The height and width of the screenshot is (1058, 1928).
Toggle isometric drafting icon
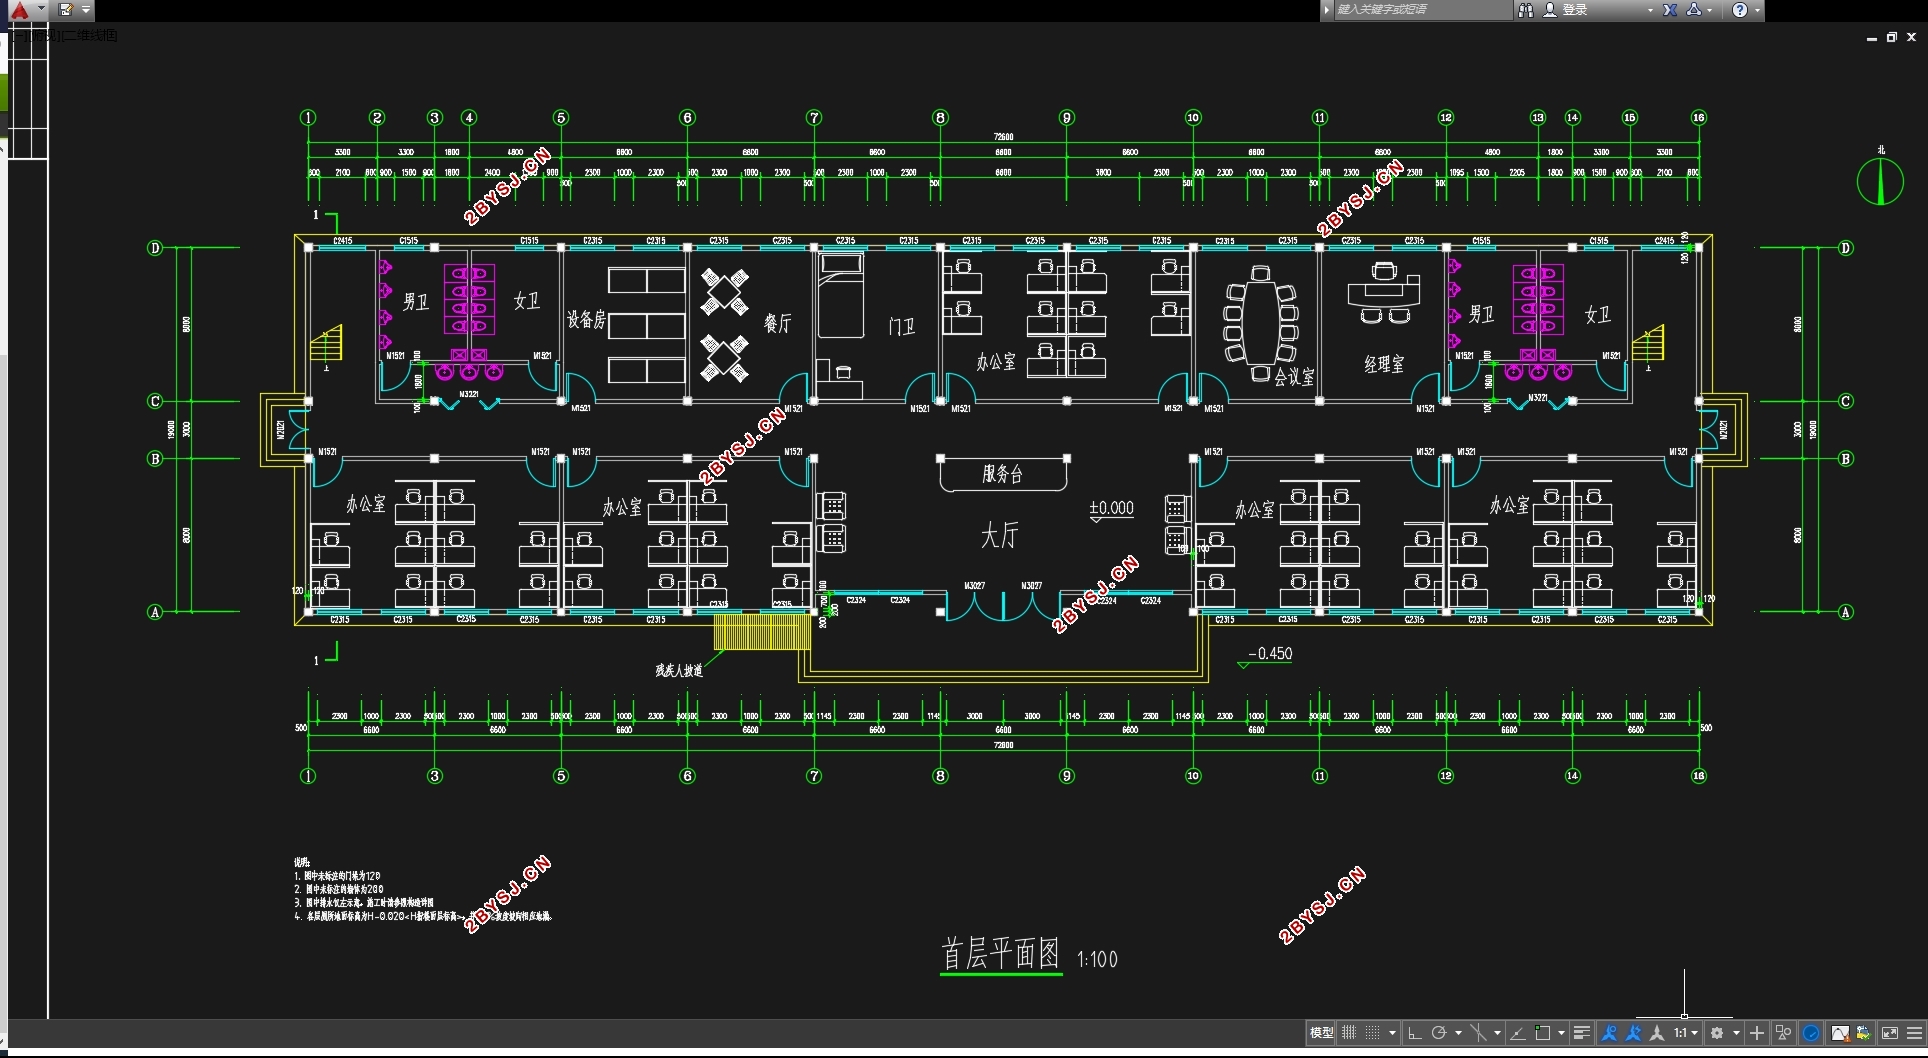1478,1033
